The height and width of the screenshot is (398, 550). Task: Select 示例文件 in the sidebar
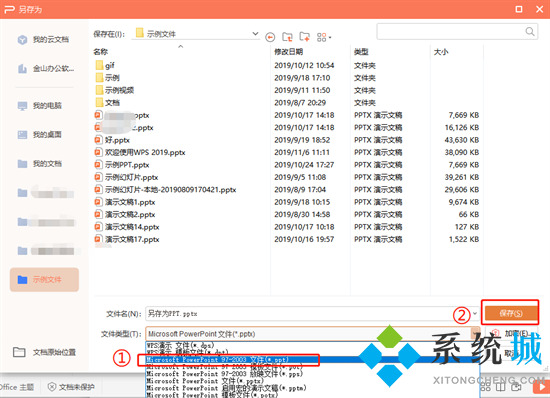(45, 279)
